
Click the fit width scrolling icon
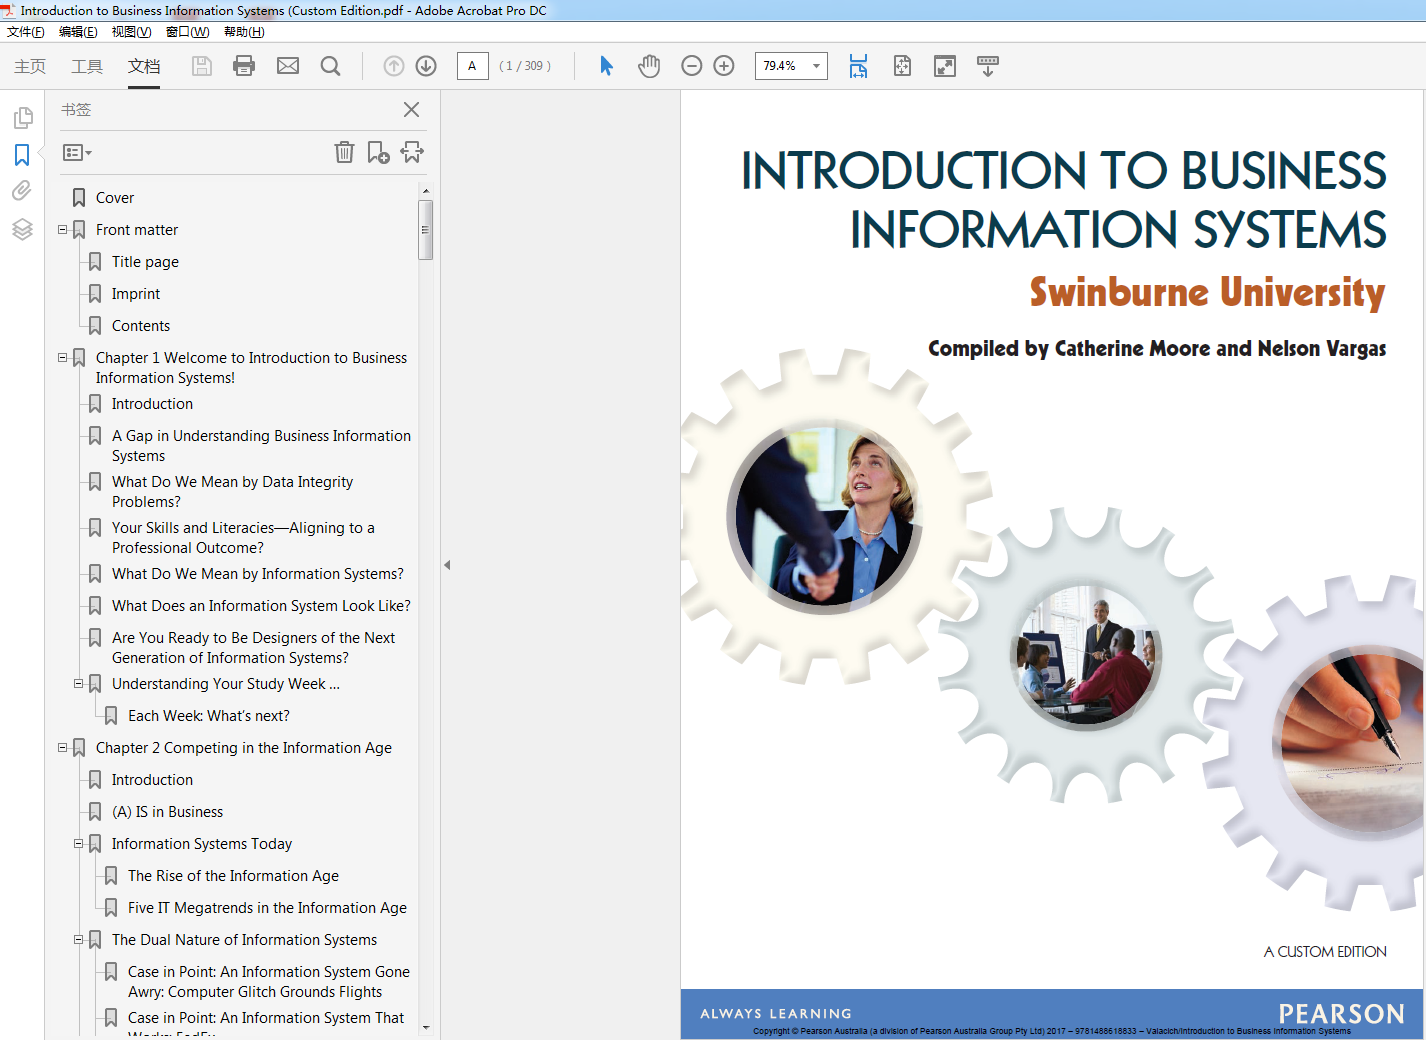pyautogui.click(x=858, y=66)
